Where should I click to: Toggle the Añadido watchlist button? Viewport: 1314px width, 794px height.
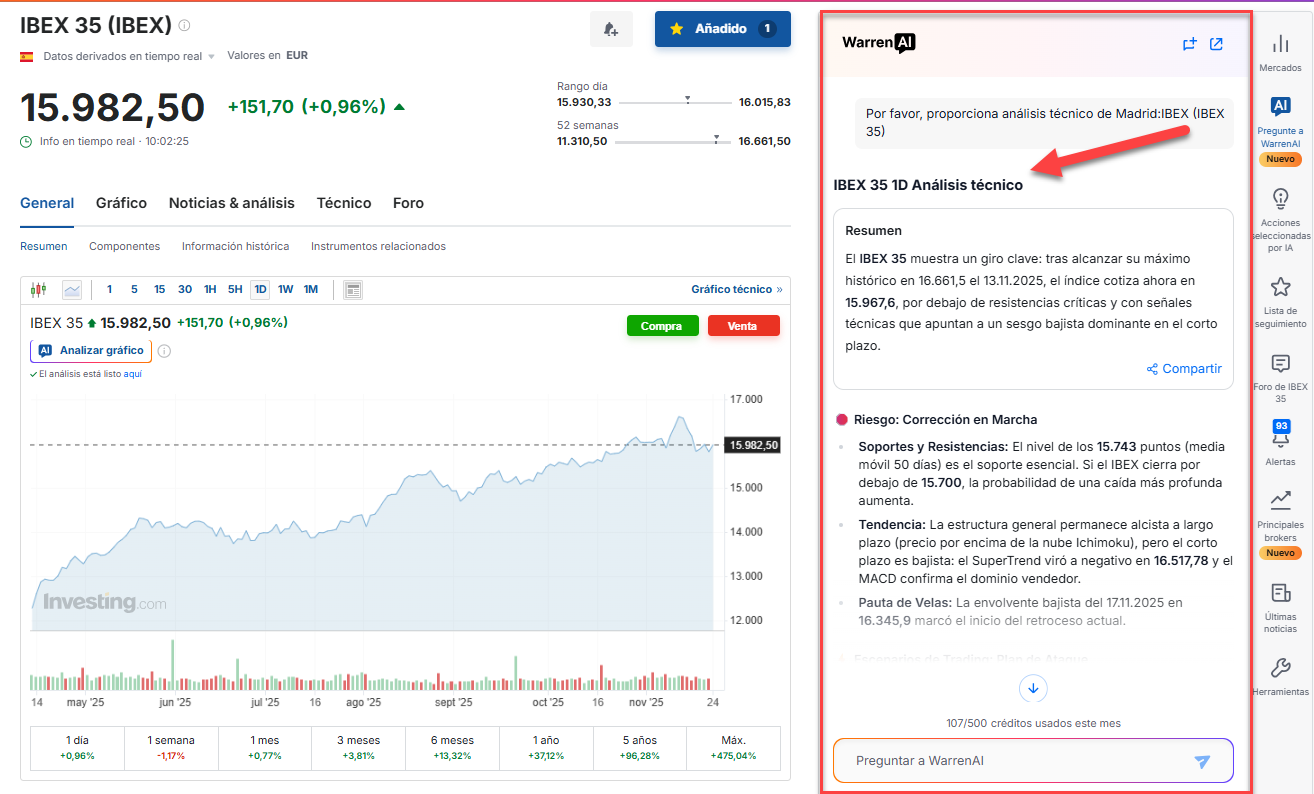(722, 29)
